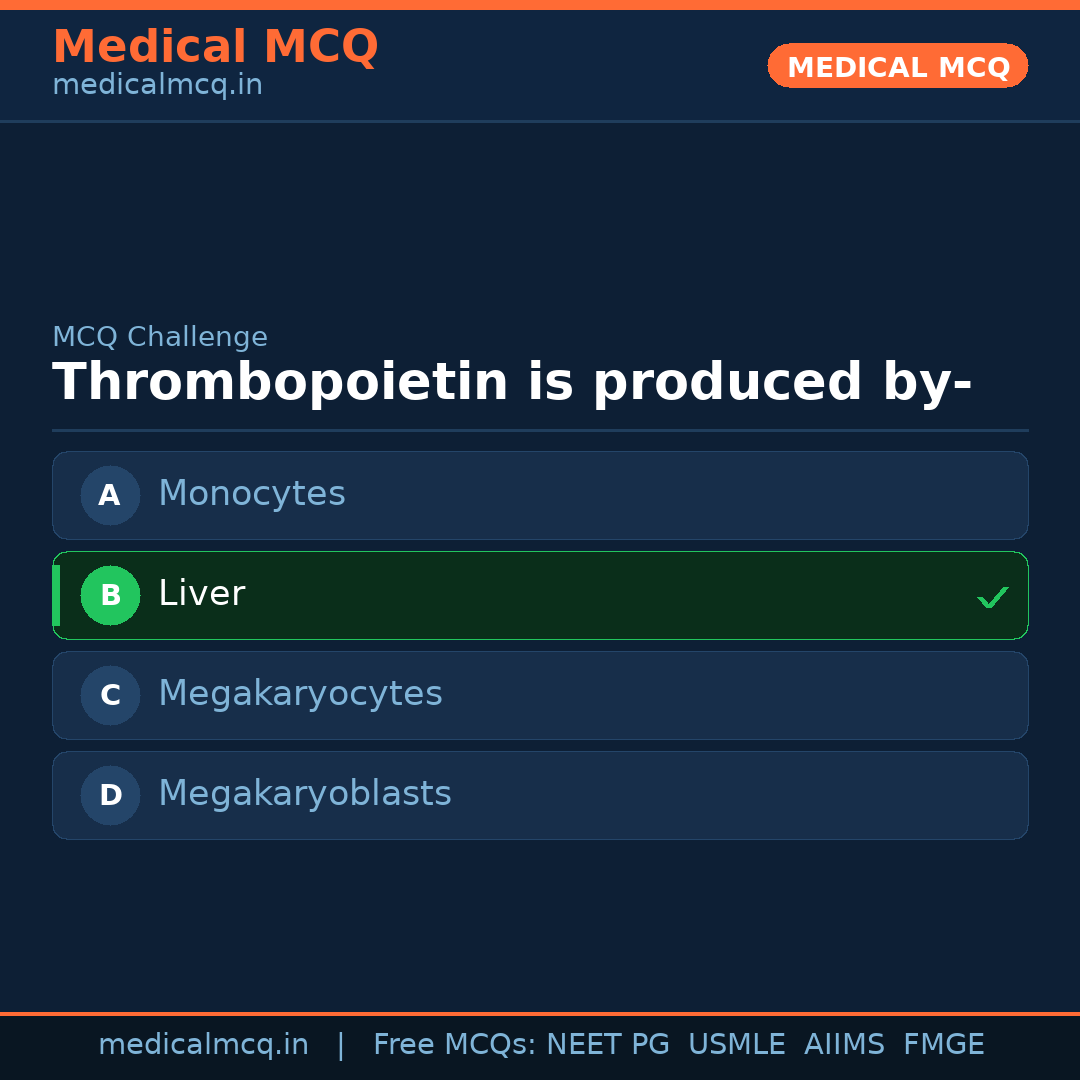The height and width of the screenshot is (1080, 1080).
Task: Click the MCQ Challenge label
Action: [x=160, y=337]
